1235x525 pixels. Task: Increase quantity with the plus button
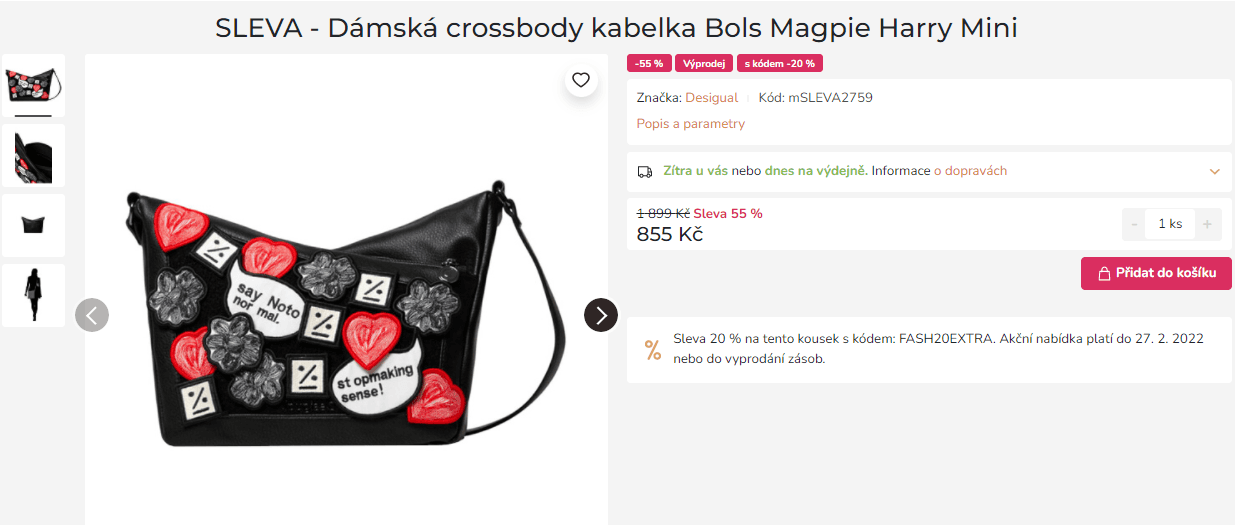[1207, 224]
